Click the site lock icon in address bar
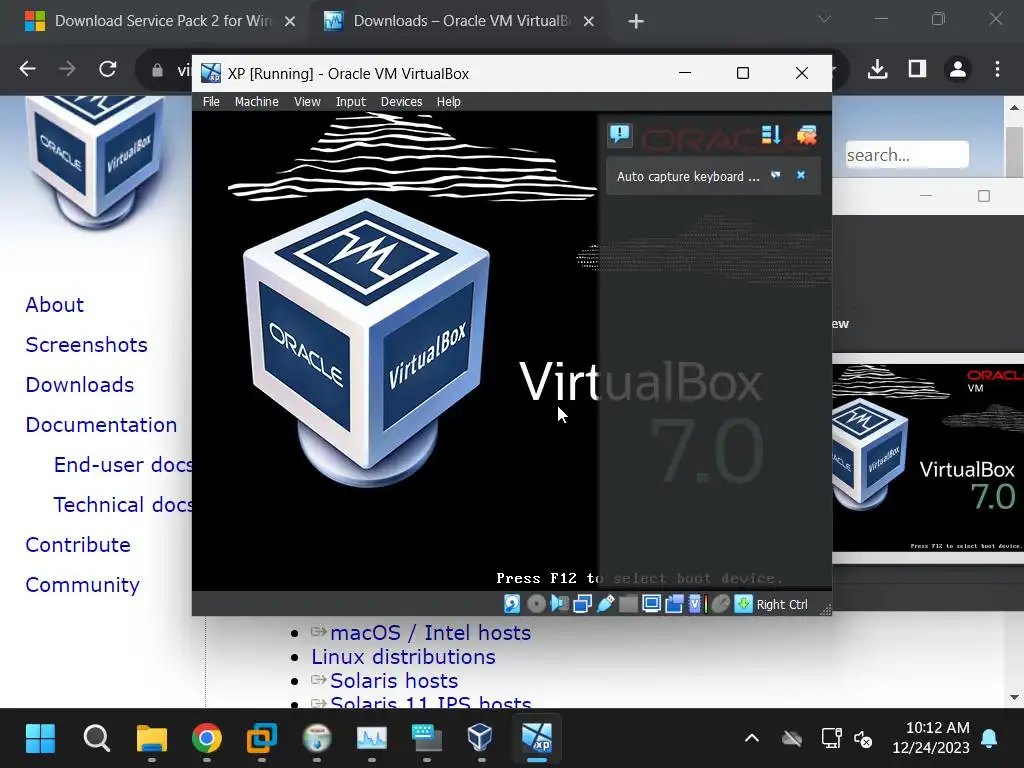Viewport: 1024px width, 768px height. [x=157, y=70]
